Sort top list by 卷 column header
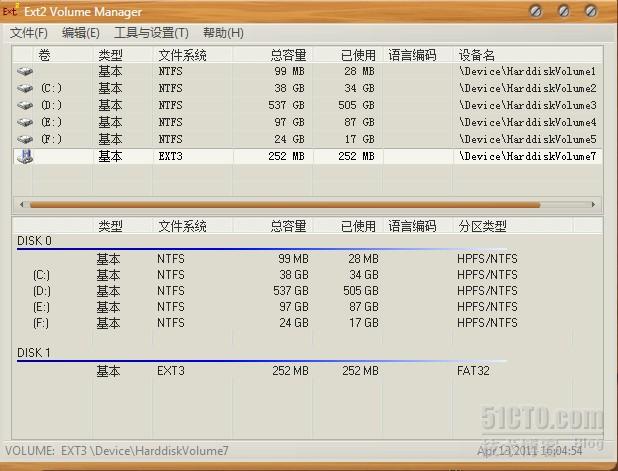618x471 pixels. (x=63, y=55)
